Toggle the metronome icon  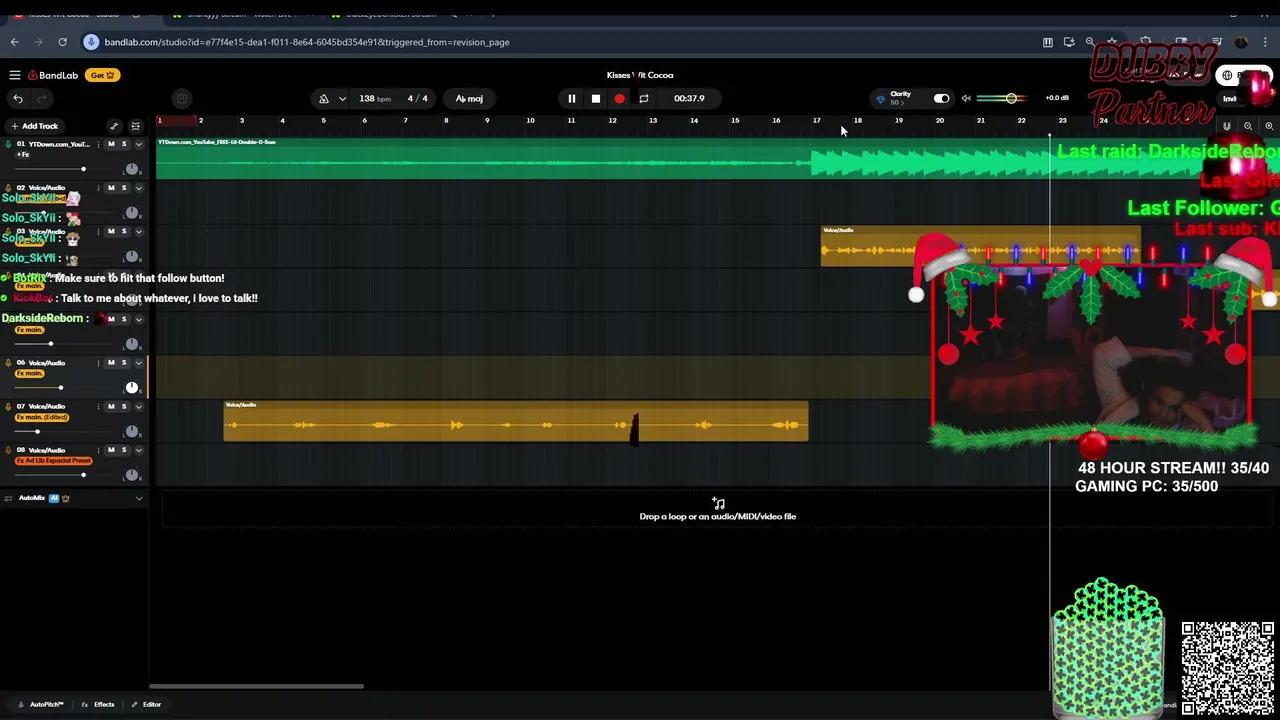(324, 98)
